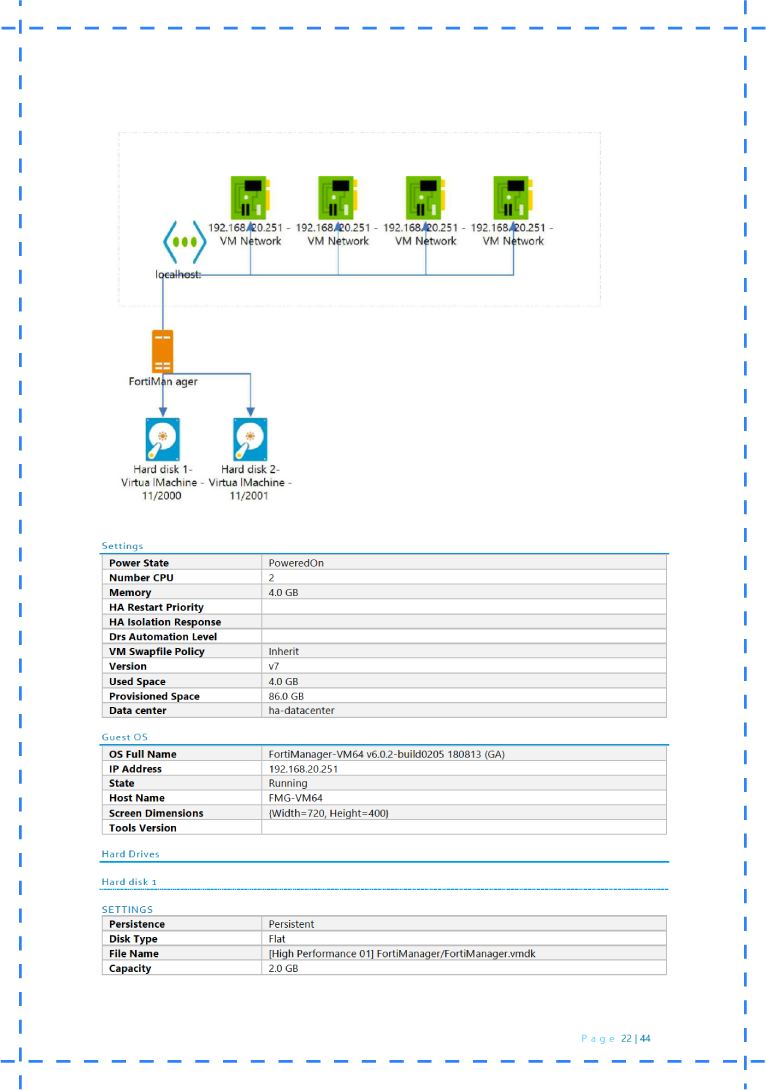
Task: Click the 'Settings' section heading
Action: click(122, 546)
